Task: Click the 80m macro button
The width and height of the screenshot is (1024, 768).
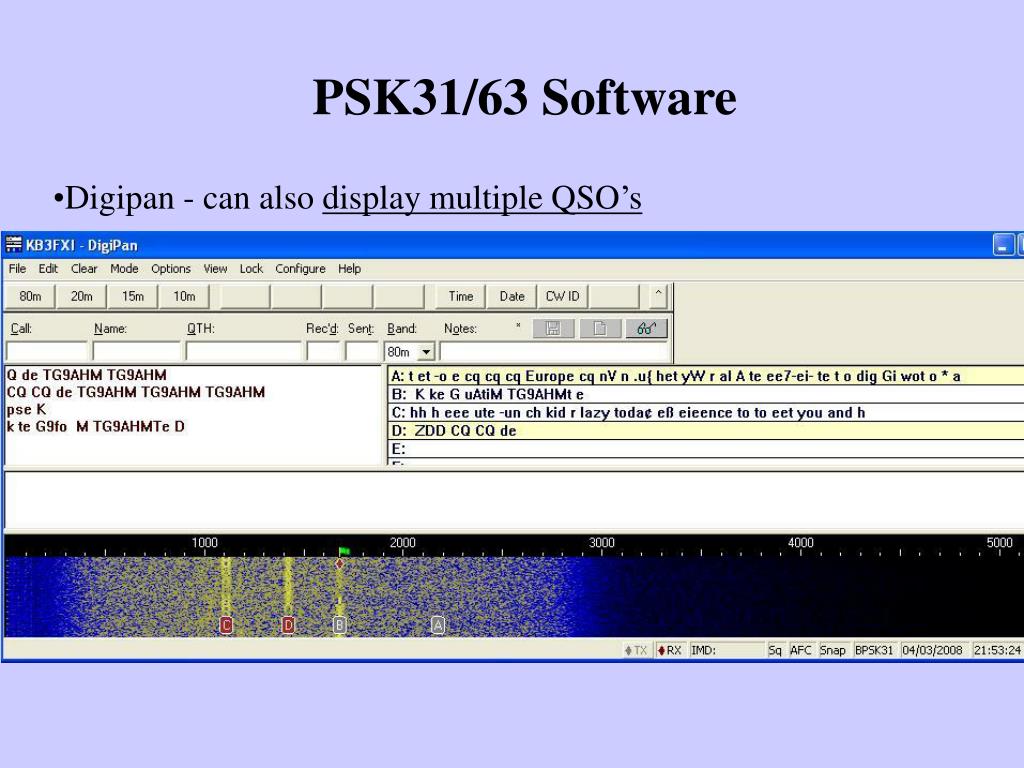Action: [30, 296]
